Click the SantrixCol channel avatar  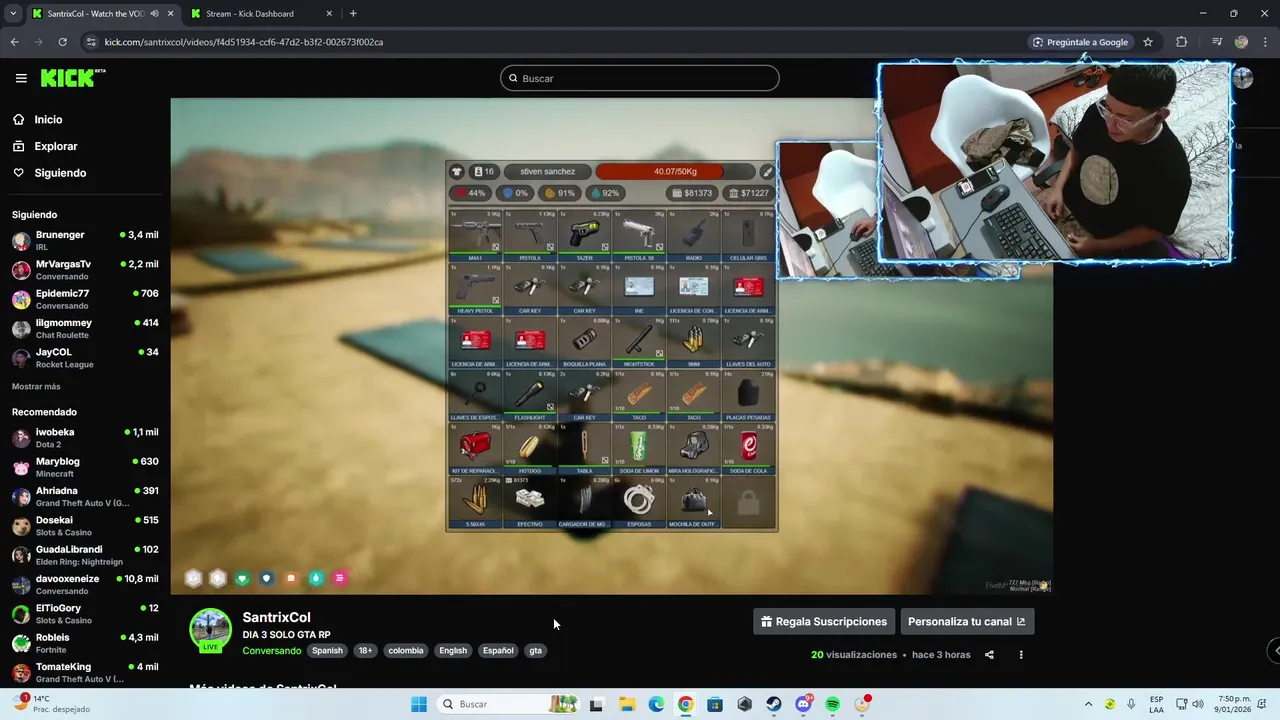pyautogui.click(x=210, y=630)
